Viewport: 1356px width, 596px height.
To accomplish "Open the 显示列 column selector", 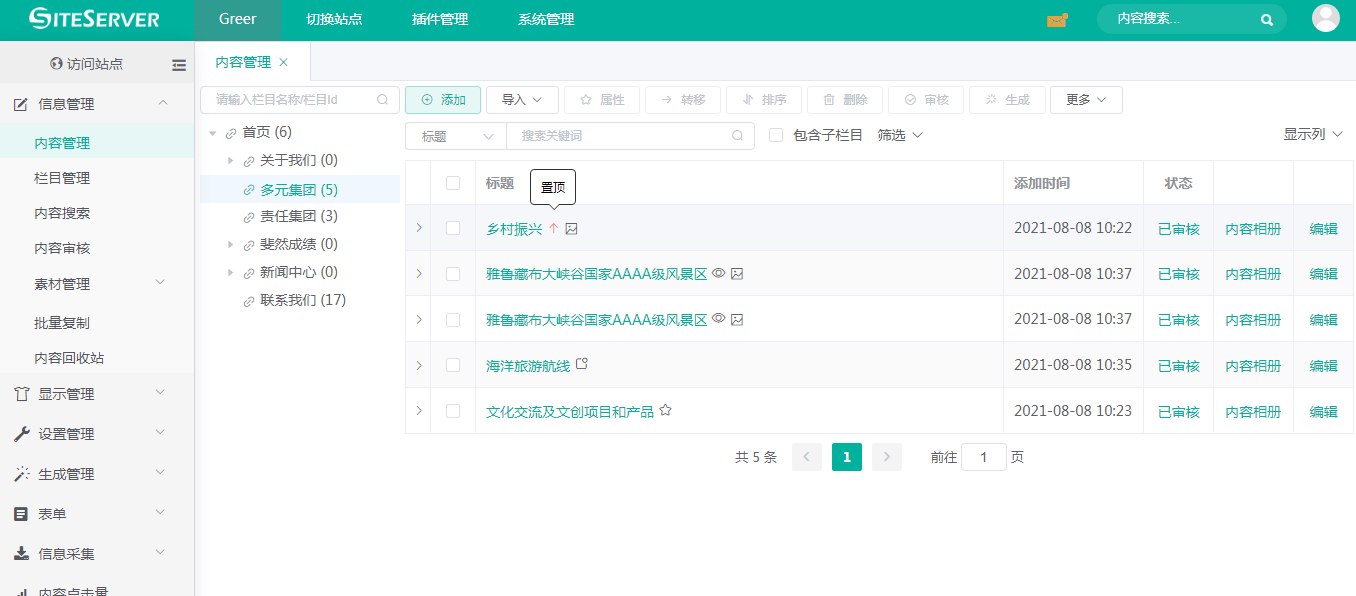I will [1312, 134].
